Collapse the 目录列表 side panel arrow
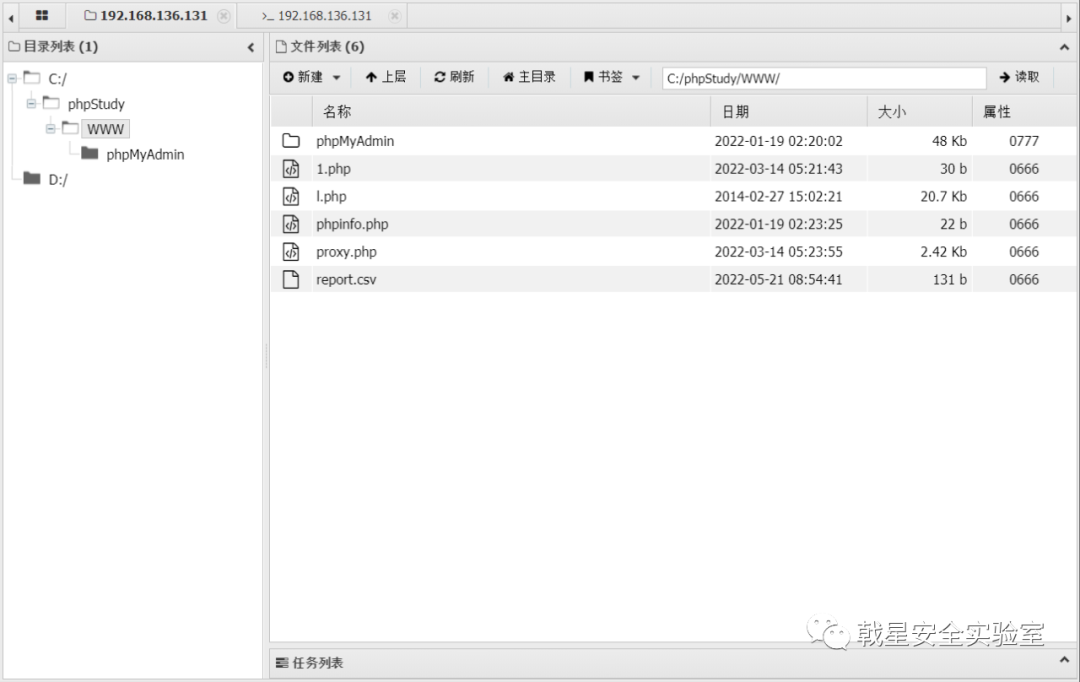 pos(251,46)
